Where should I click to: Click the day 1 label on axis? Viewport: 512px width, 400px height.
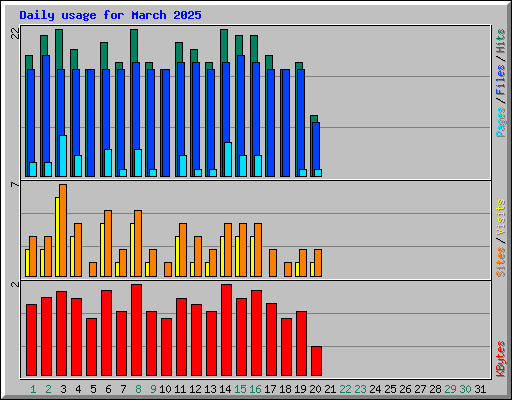point(33,389)
